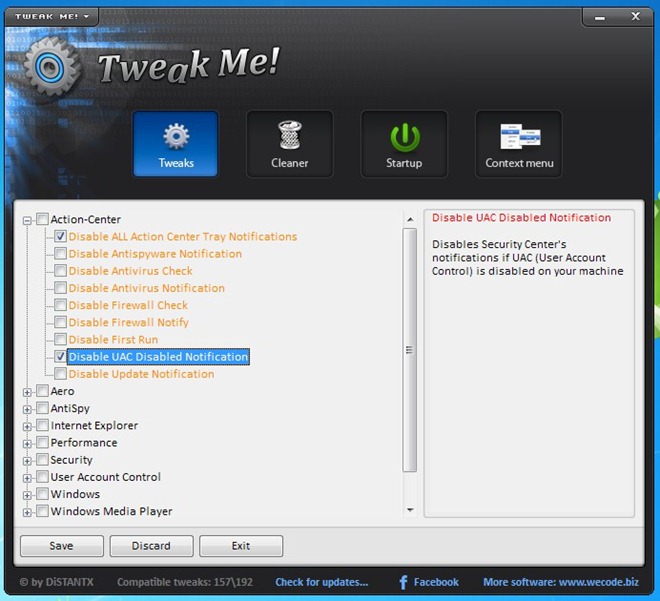Click the Tweak Me gear logo
The image size is (660, 601).
[x=51, y=66]
